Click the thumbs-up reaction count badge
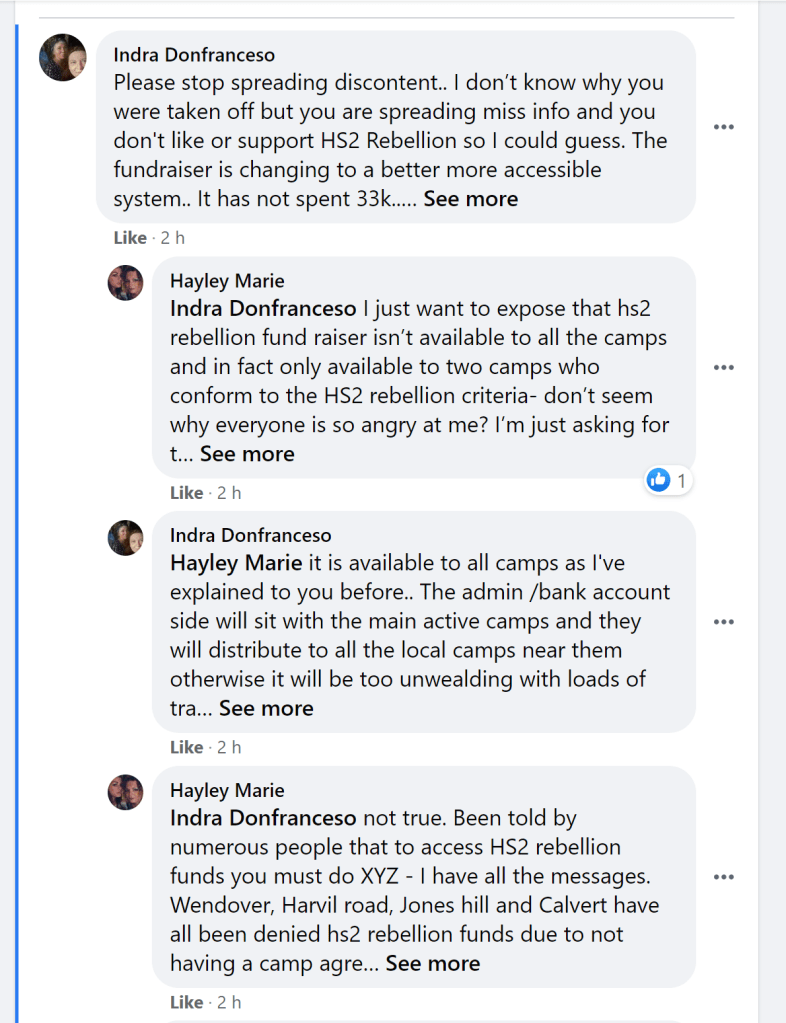This screenshot has height=1023, width=786. pyautogui.click(x=667, y=481)
